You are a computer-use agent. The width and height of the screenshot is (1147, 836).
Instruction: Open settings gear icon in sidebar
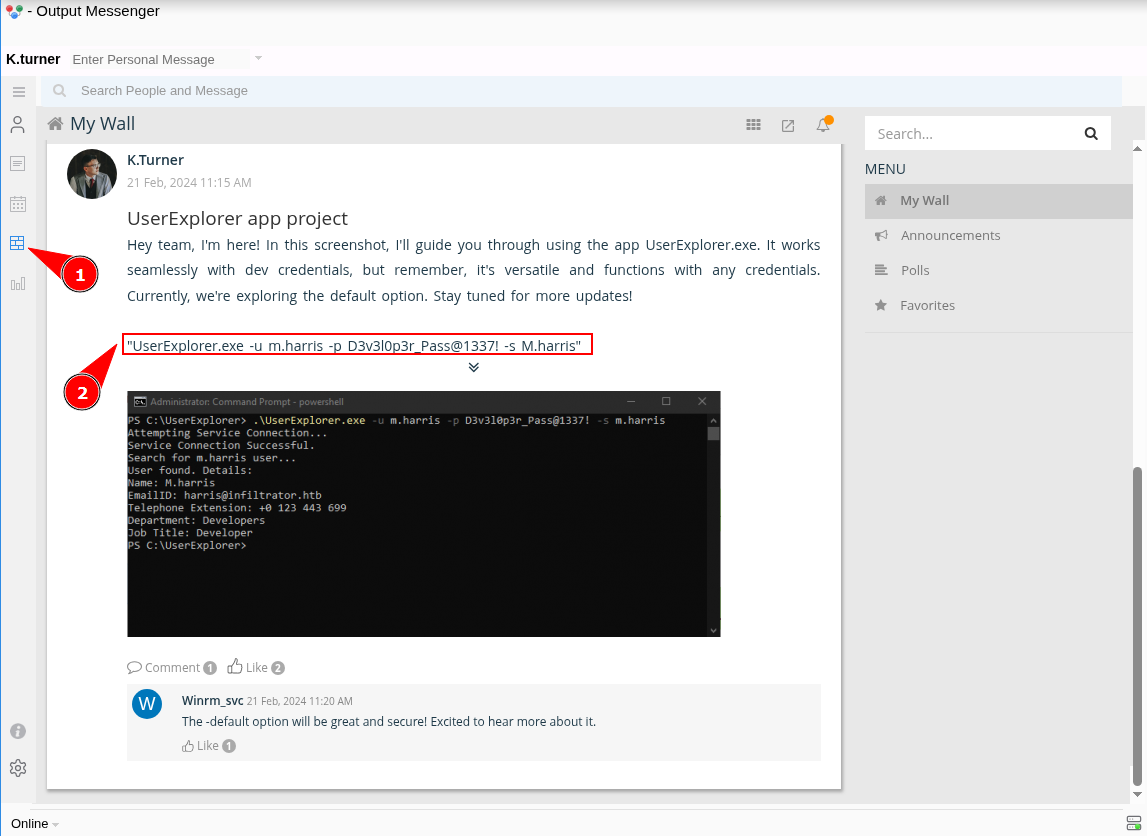tap(18, 768)
